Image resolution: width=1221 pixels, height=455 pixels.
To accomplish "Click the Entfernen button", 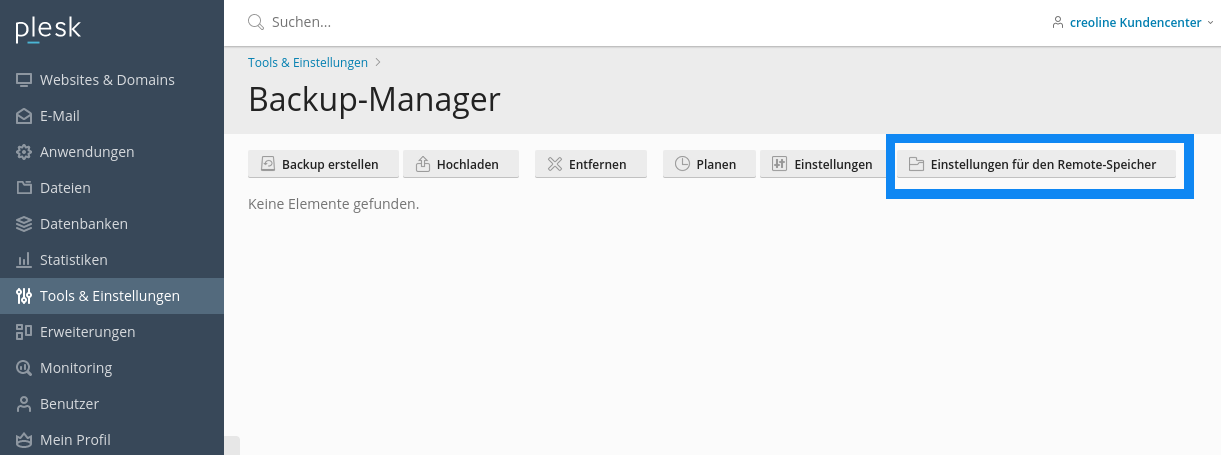I will click(x=591, y=164).
